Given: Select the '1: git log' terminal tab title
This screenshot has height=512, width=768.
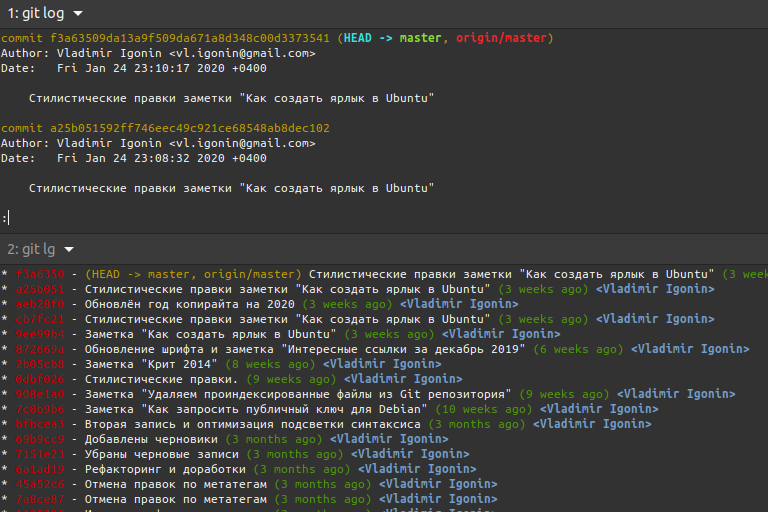Looking at the screenshot, I should tap(36, 13).
